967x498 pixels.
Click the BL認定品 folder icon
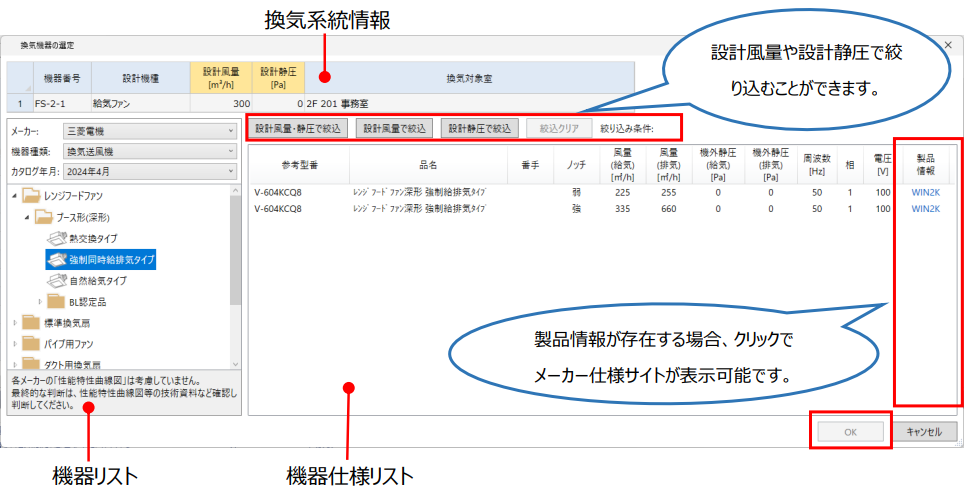(59, 301)
